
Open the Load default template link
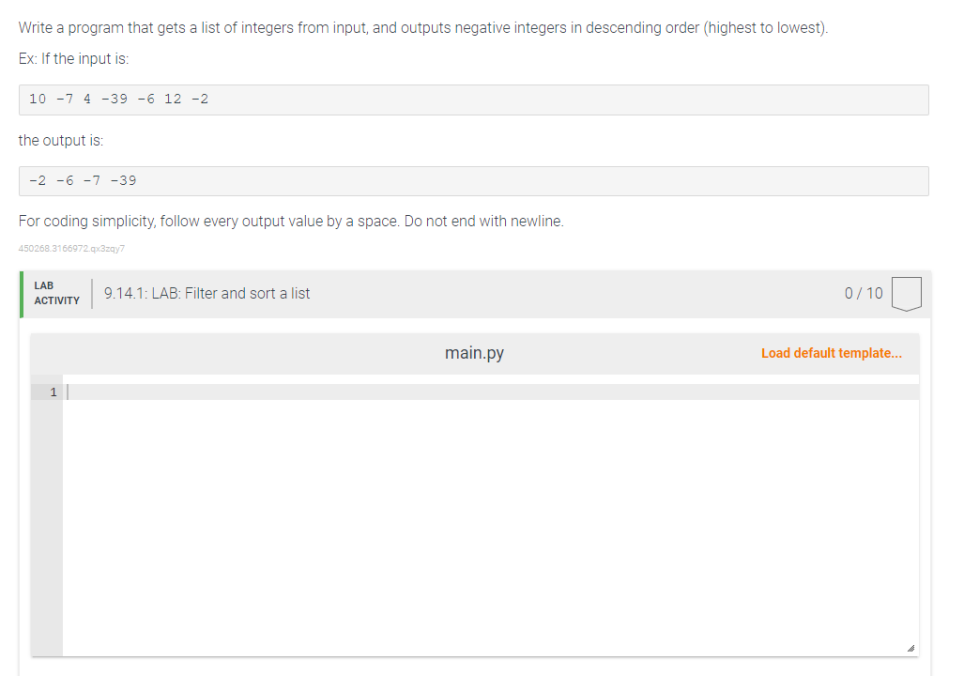coord(831,353)
